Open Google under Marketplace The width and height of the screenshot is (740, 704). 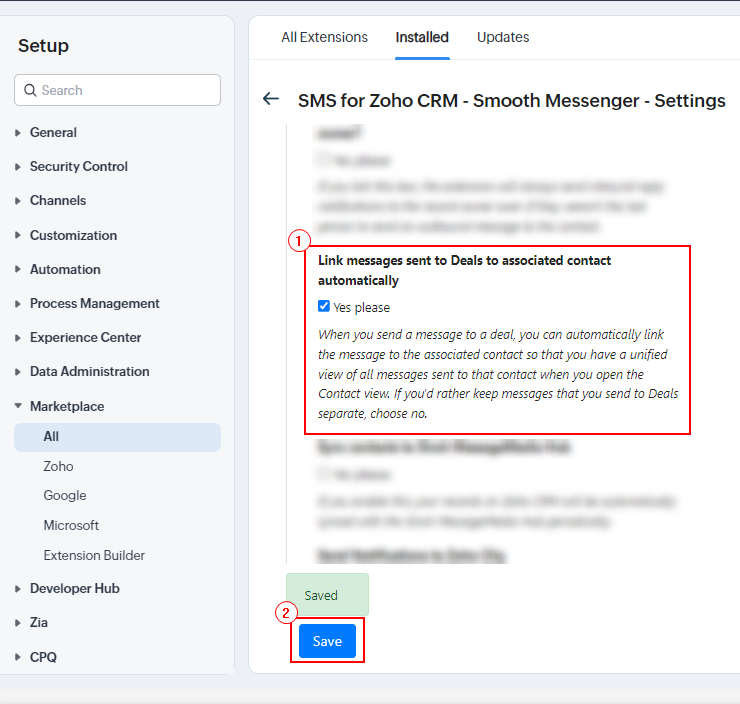coord(65,495)
